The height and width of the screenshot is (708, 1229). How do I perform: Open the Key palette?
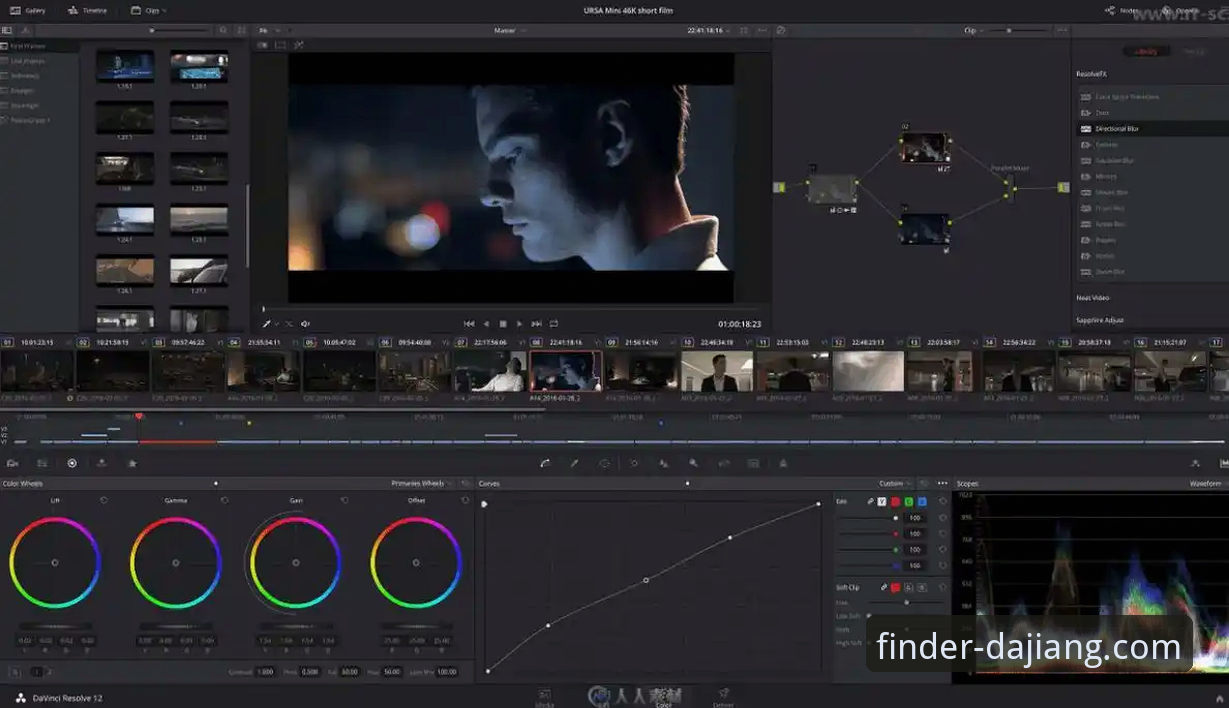pos(693,463)
